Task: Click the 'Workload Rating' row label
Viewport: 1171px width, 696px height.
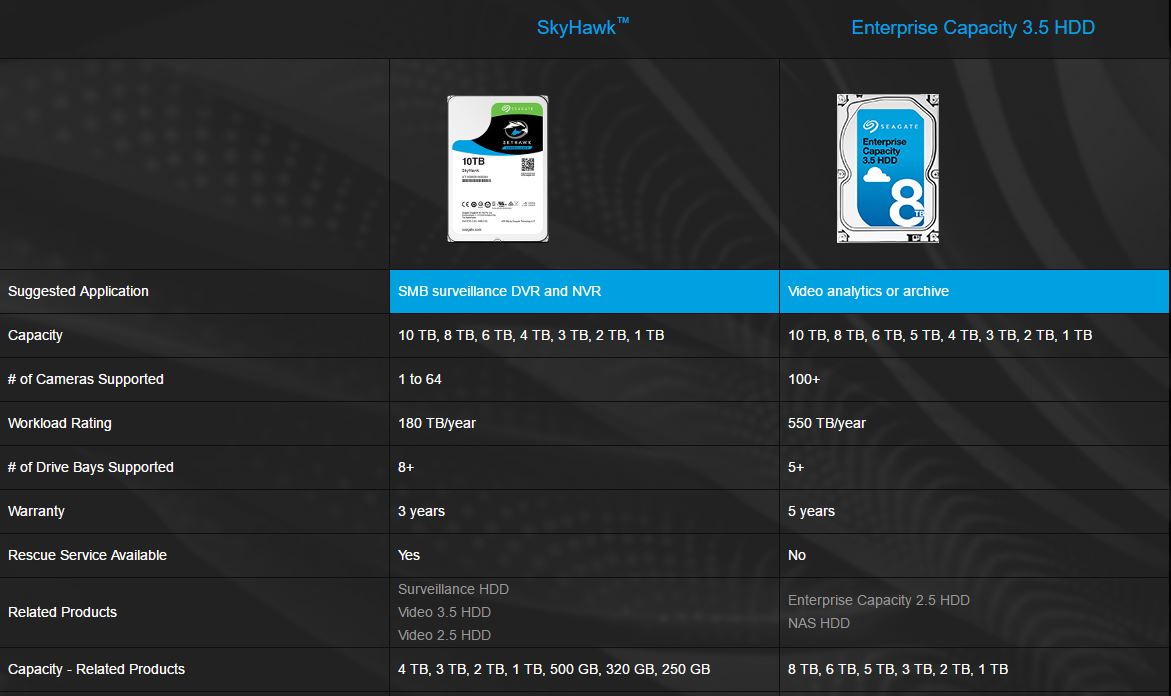Action: tap(60, 423)
